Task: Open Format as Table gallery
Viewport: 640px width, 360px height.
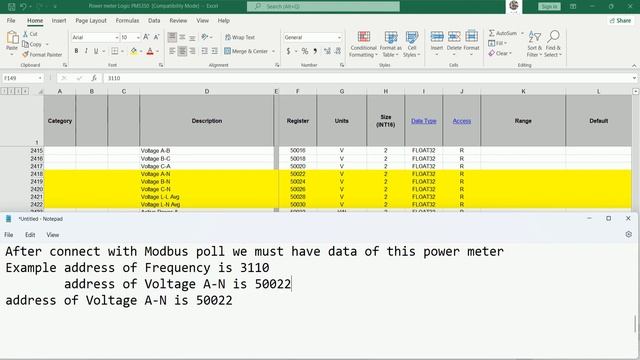Action: tap(391, 44)
